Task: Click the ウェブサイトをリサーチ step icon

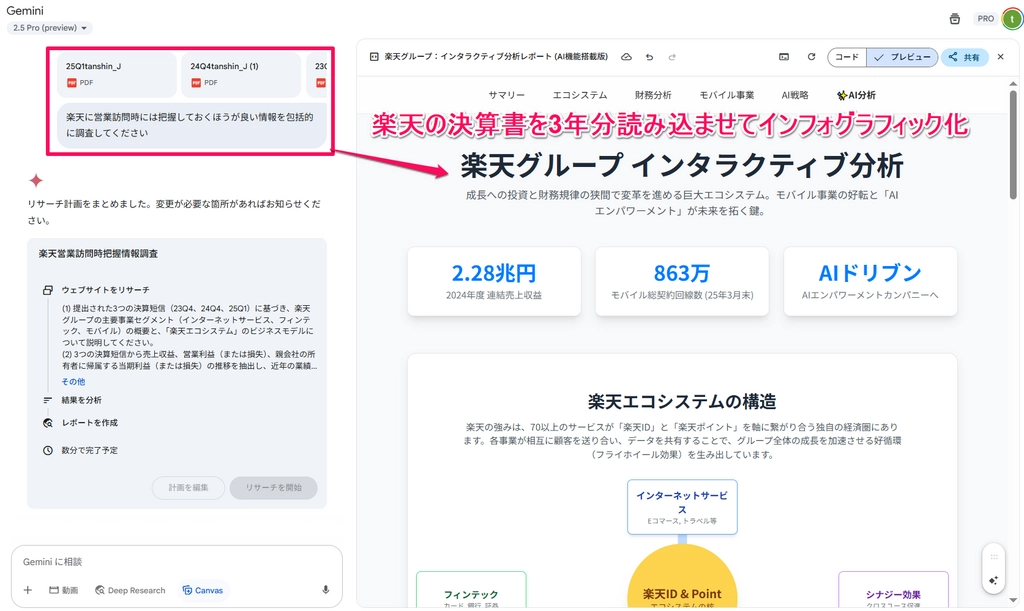Action: [x=48, y=290]
